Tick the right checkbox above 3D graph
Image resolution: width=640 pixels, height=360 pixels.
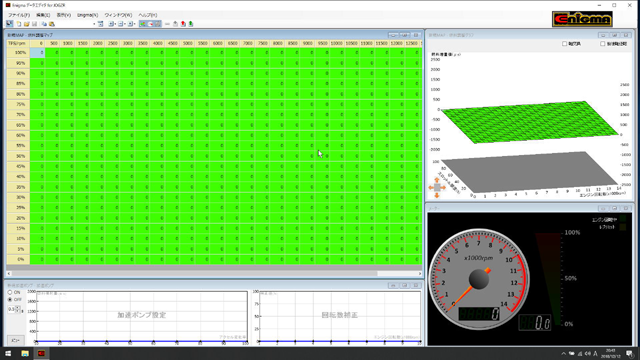pos(602,44)
